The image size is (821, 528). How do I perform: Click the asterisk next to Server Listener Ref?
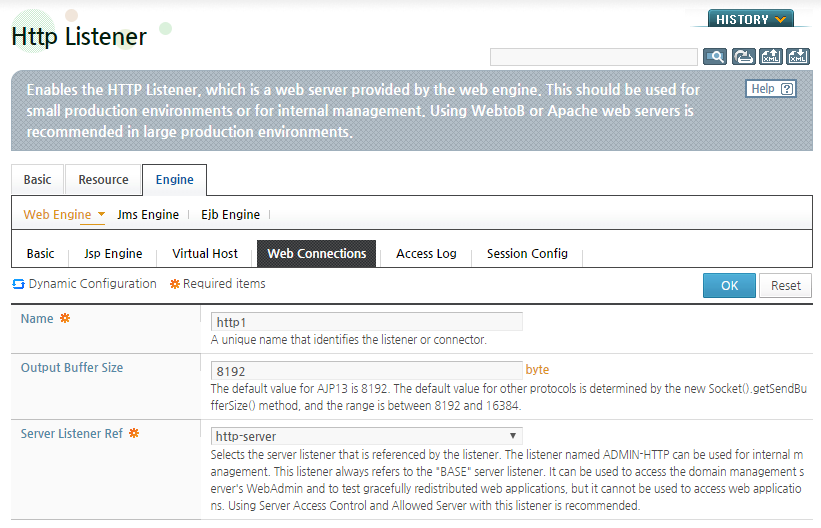(x=134, y=433)
